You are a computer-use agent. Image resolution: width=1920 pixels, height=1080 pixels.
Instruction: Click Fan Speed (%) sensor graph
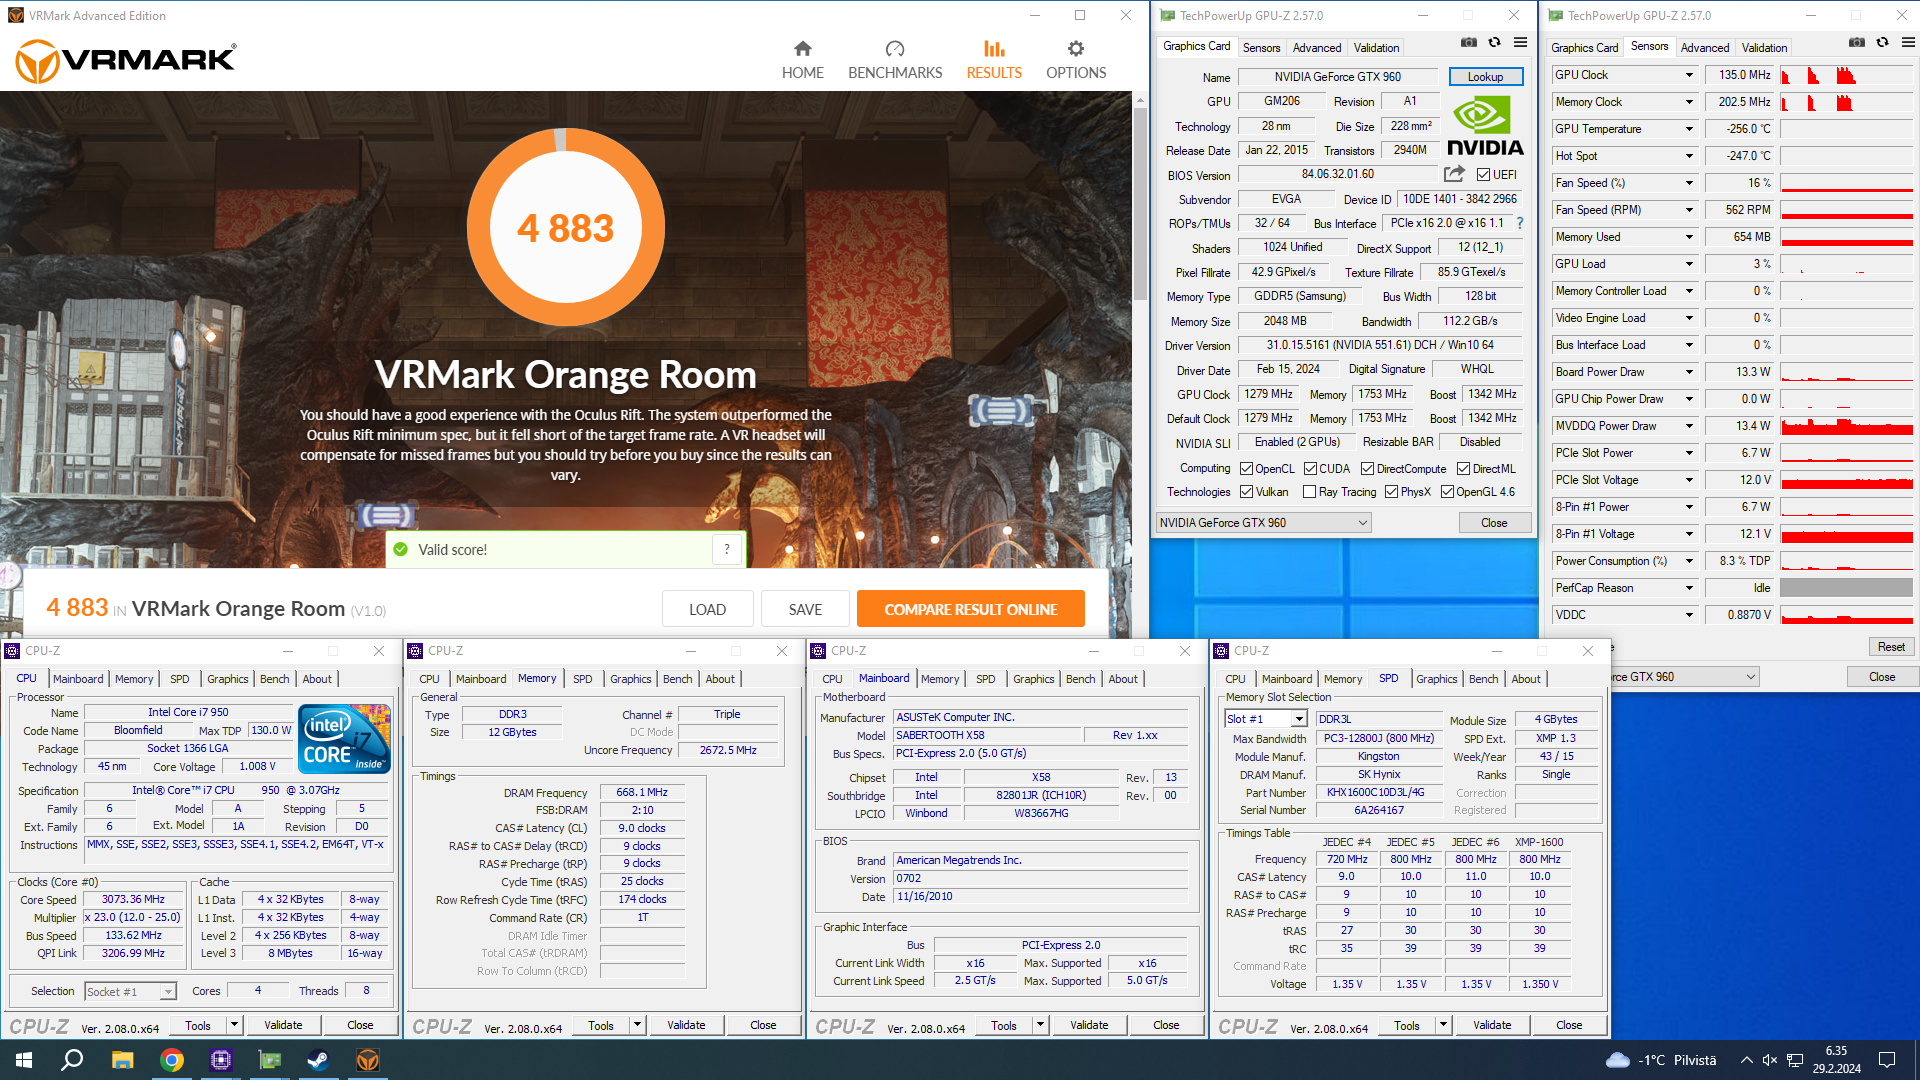[1846, 183]
